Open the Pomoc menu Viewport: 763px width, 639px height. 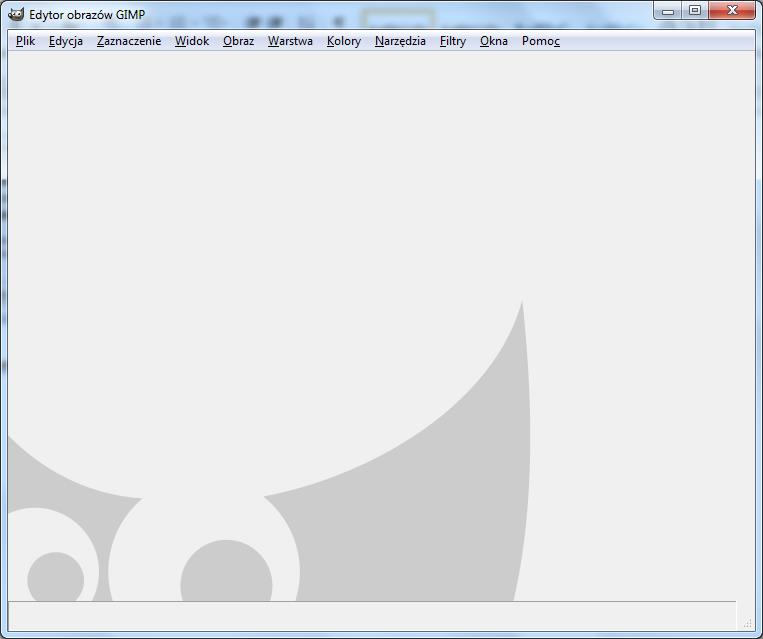pyautogui.click(x=541, y=41)
